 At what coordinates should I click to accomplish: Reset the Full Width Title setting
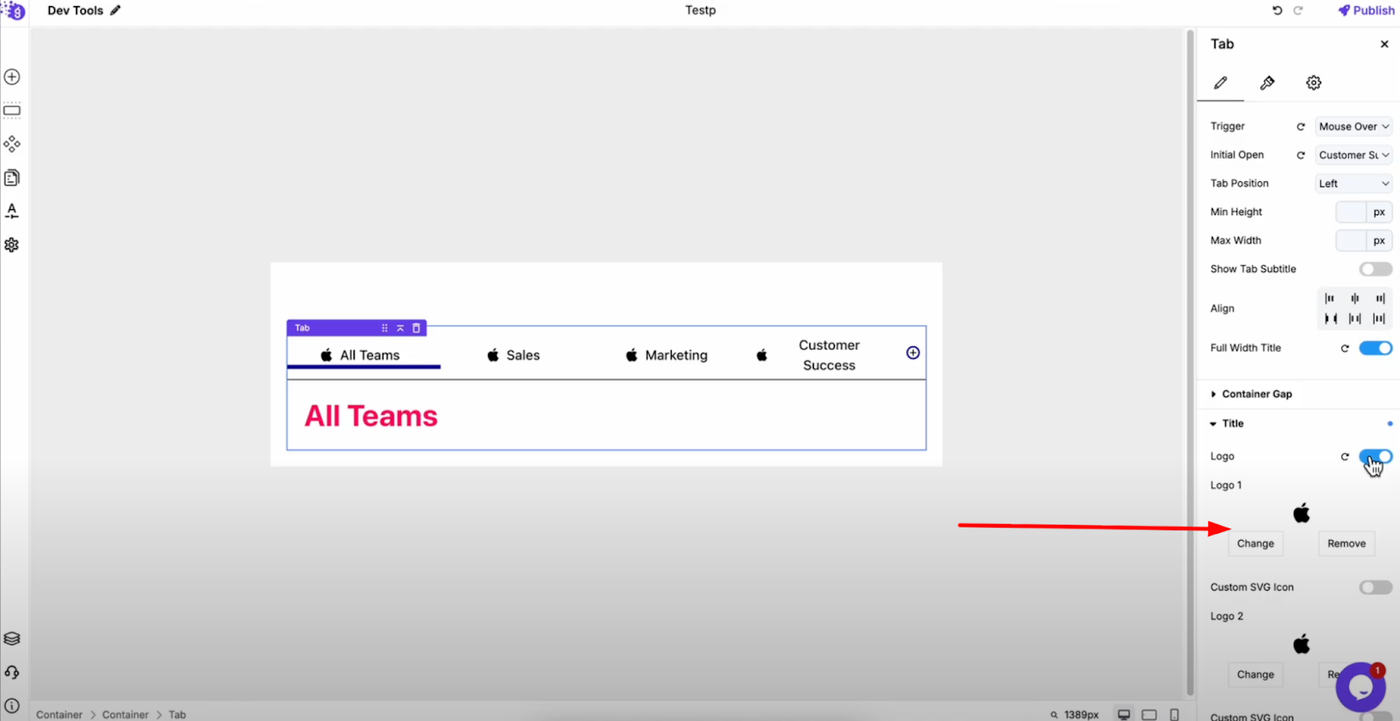coord(1345,348)
